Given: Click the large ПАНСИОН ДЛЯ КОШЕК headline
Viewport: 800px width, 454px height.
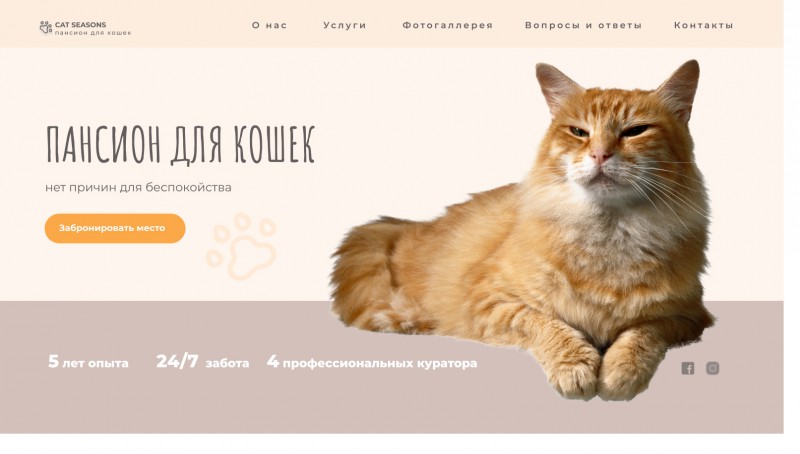Looking at the screenshot, I should 181,145.
